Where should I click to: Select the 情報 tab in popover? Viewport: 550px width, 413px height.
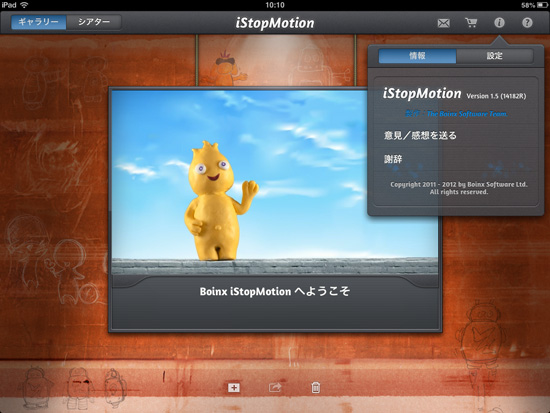click(417, 56)
